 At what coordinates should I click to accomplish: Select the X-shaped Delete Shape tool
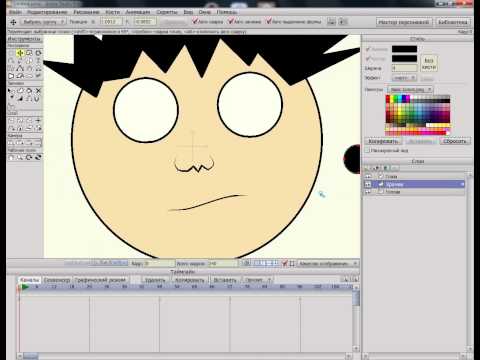[x=38, y=91]
